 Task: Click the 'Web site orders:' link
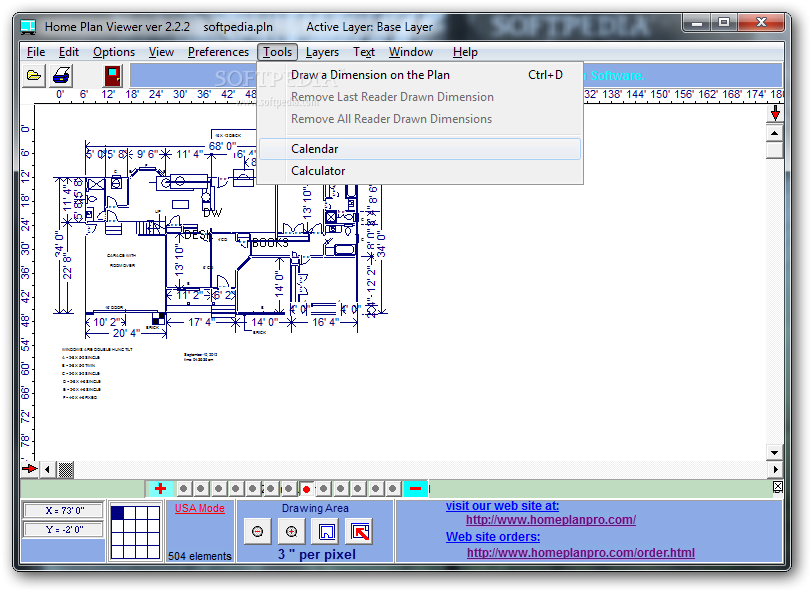[493, 537]
